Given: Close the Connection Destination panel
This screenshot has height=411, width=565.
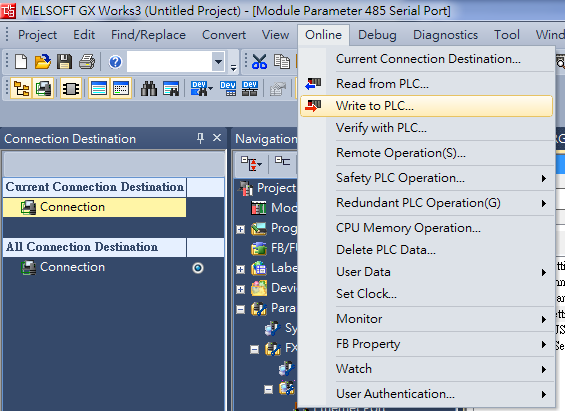Looking at the screenshot, I should point(217,138).
